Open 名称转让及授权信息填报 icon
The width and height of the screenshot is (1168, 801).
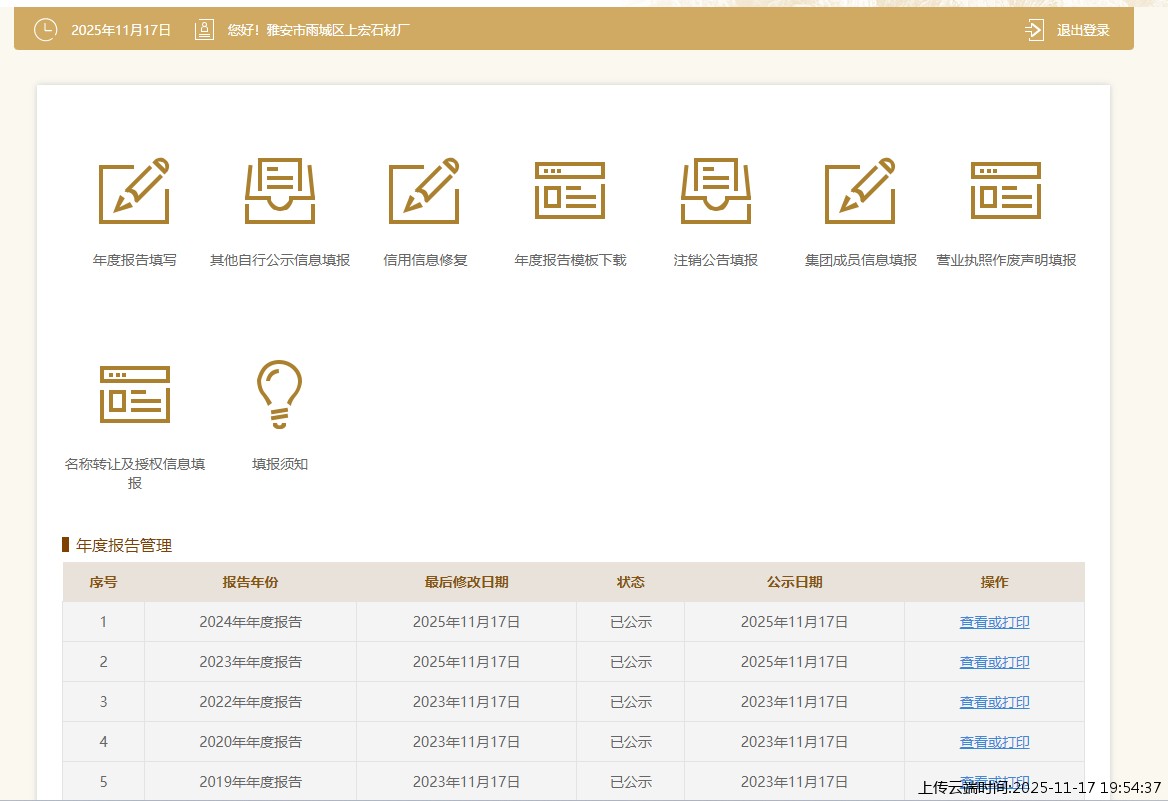pyautogui.click(x=135, y=394)
